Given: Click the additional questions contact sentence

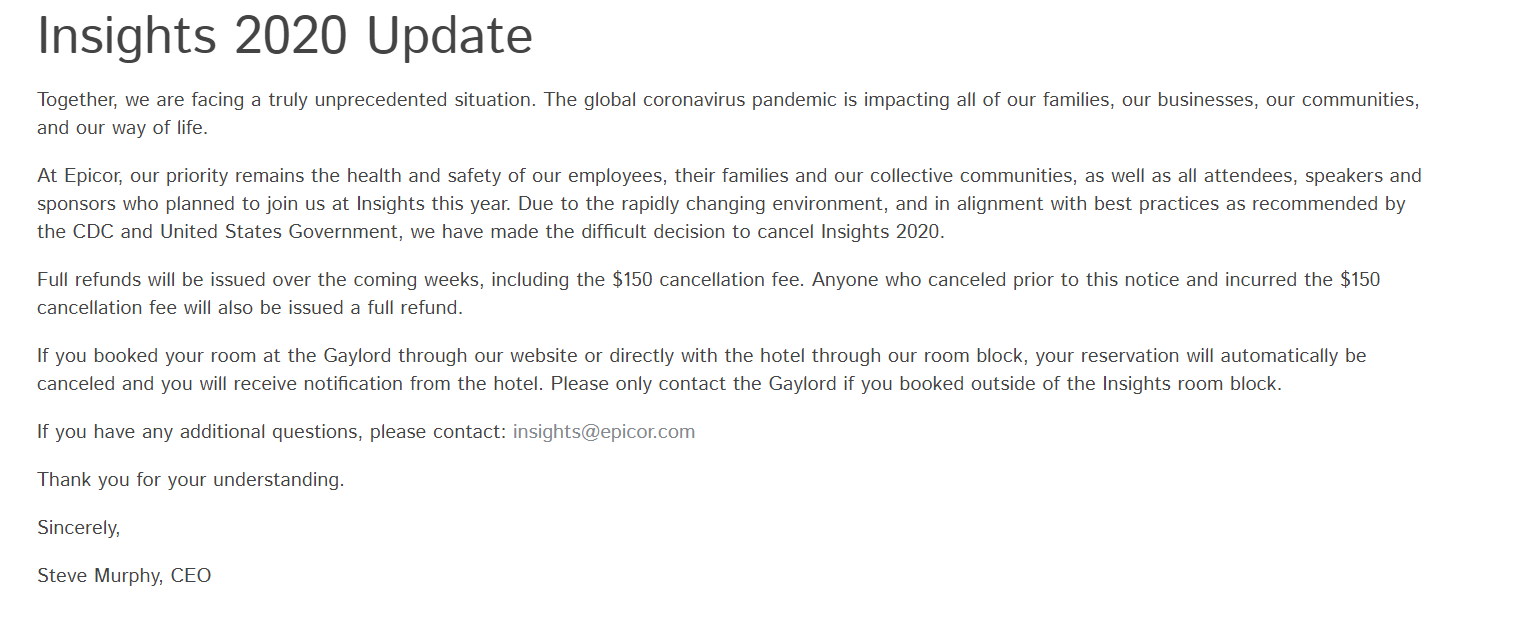Looking at the screenshot, I should click(x=366, y=432).
